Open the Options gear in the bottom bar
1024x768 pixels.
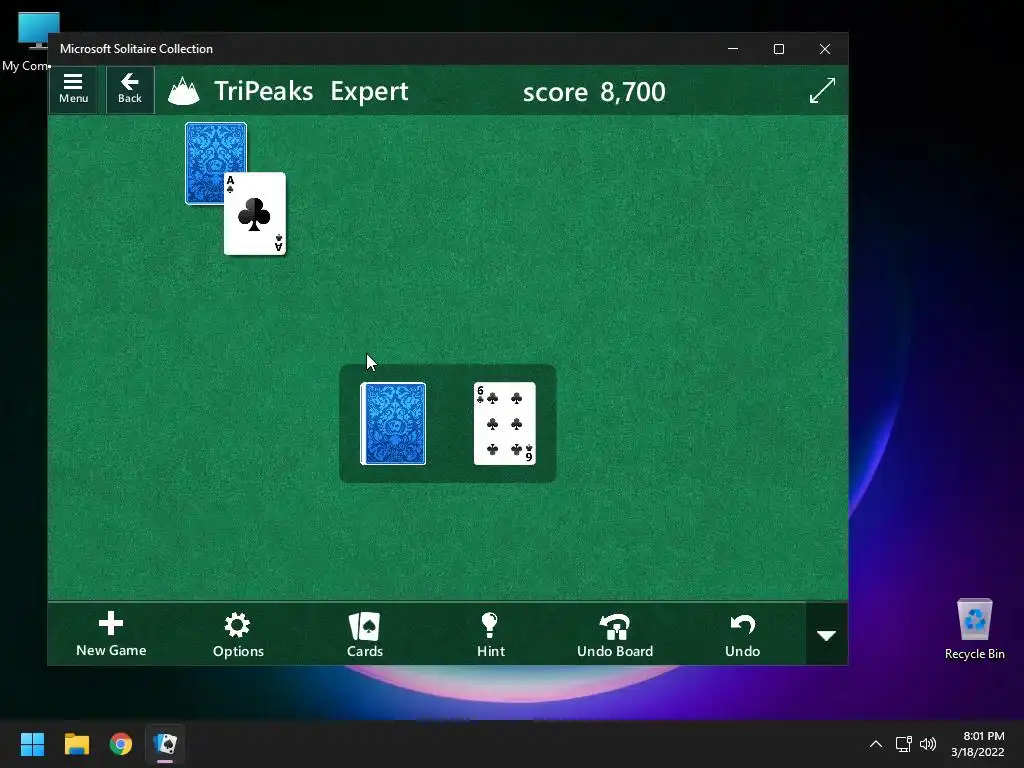pos(238,633)
